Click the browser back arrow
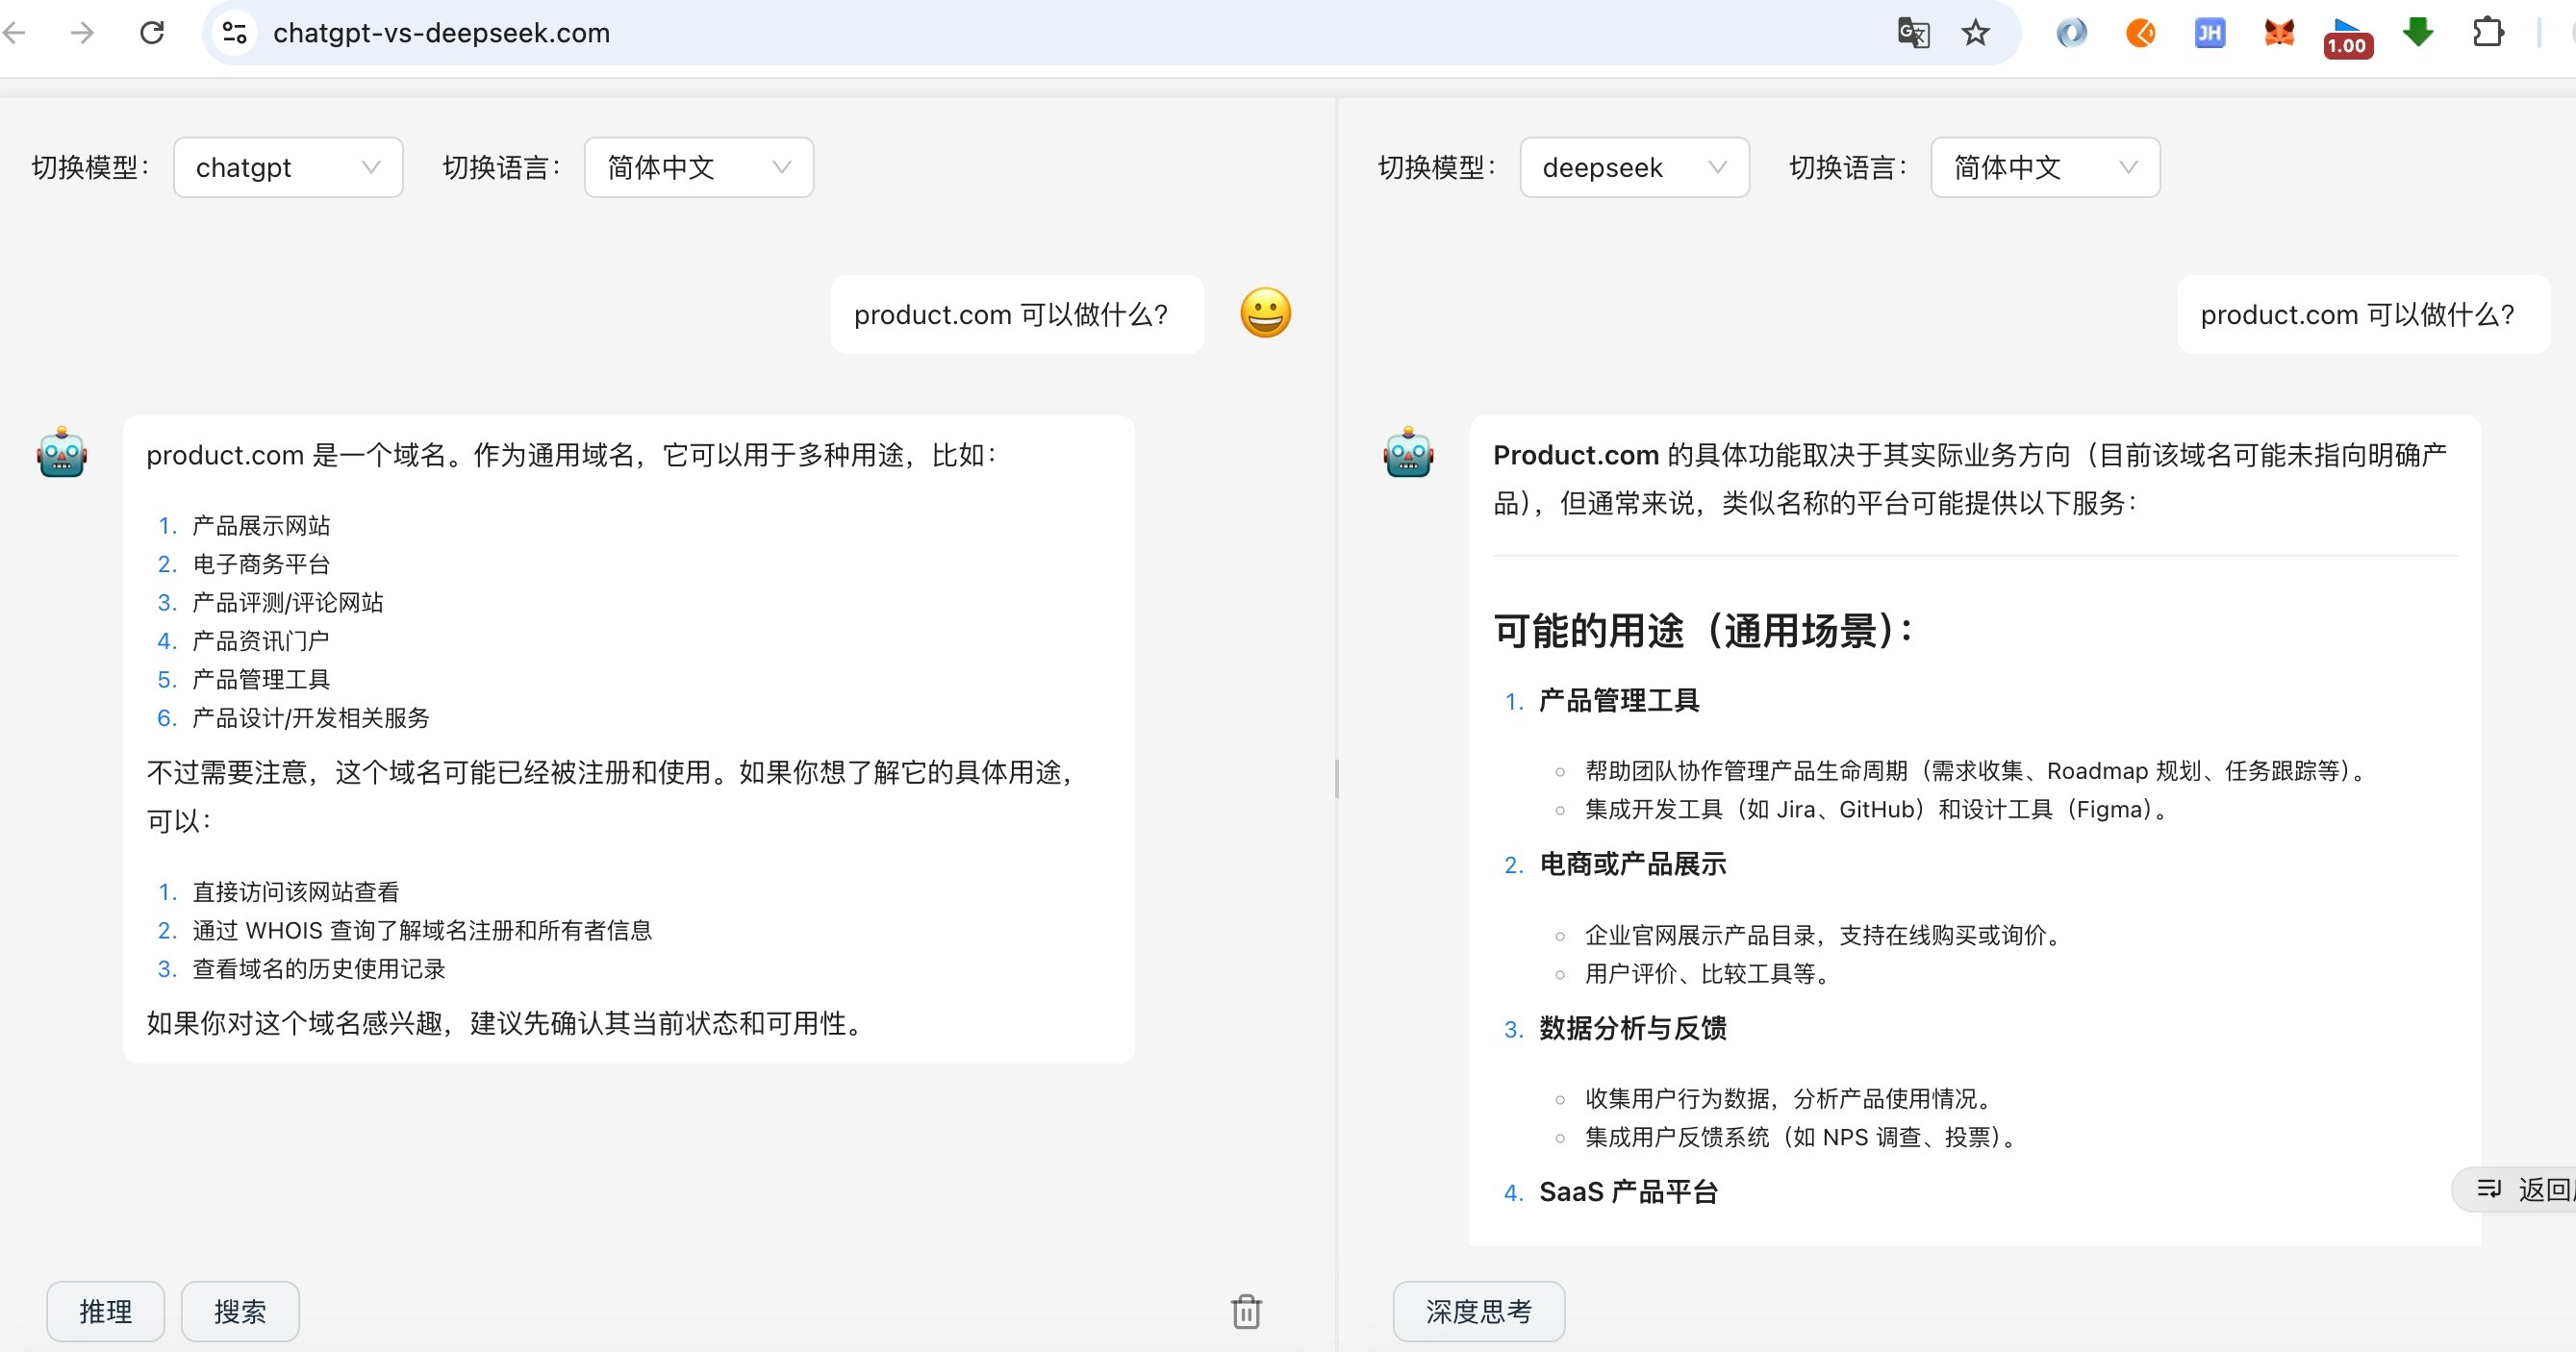2576x1352 pixels. [x=14, y=33]
